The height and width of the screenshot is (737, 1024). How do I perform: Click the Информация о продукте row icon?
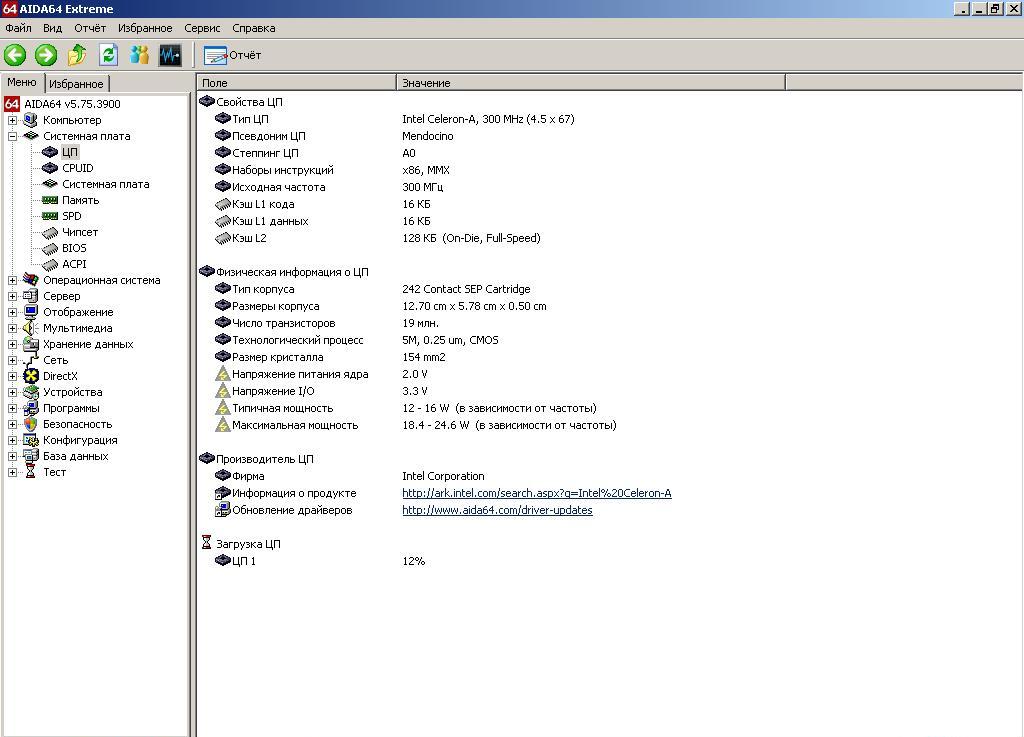coord(223,493)
